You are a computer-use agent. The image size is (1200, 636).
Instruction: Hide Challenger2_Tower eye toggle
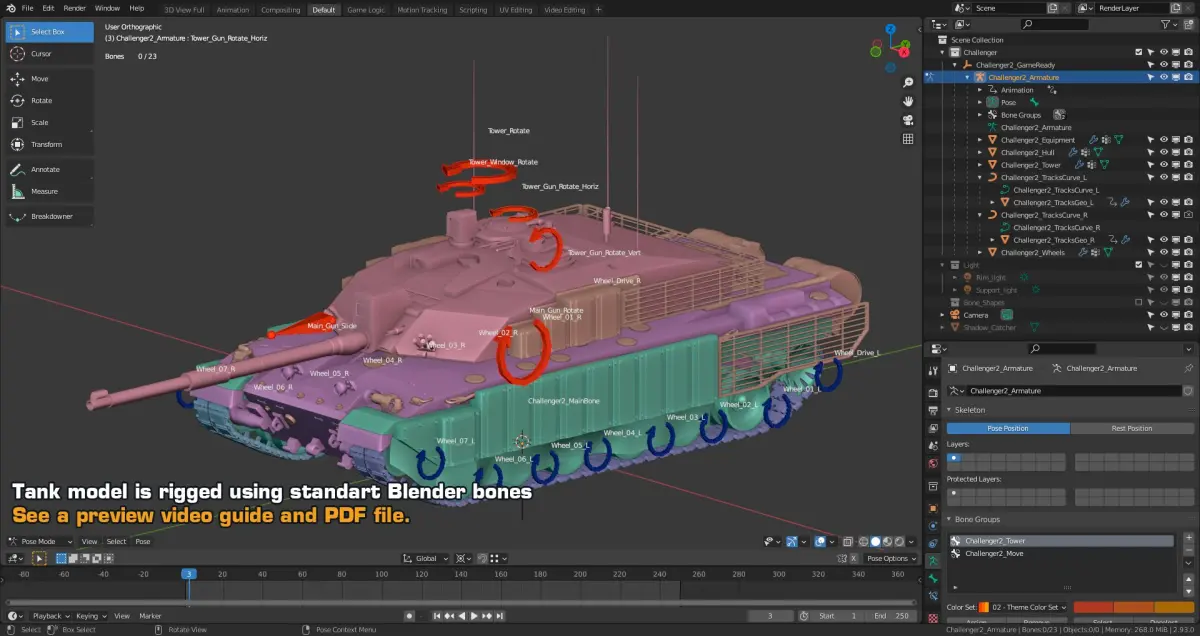click(1164, 165)
